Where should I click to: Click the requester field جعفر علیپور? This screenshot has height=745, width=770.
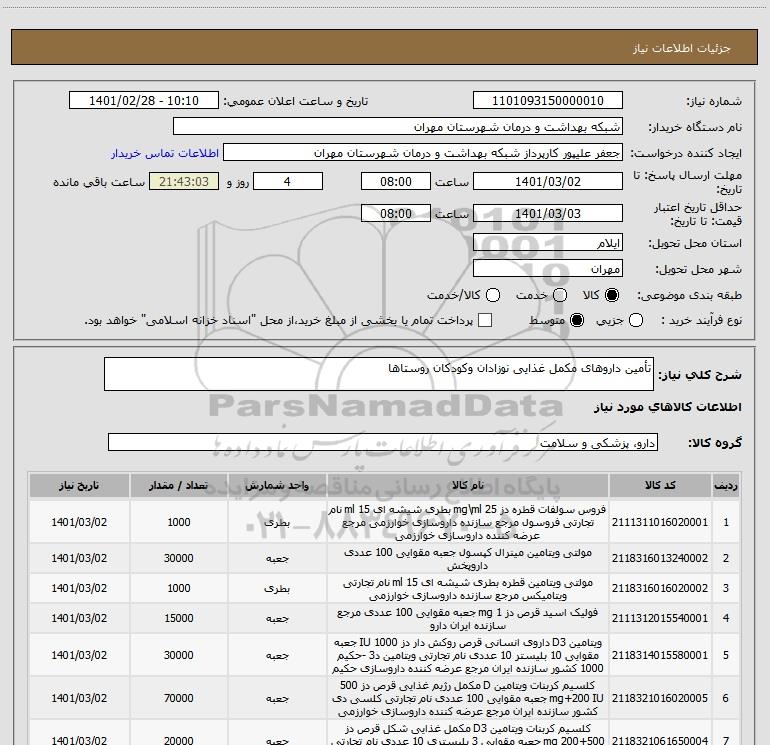coord(423,153)
